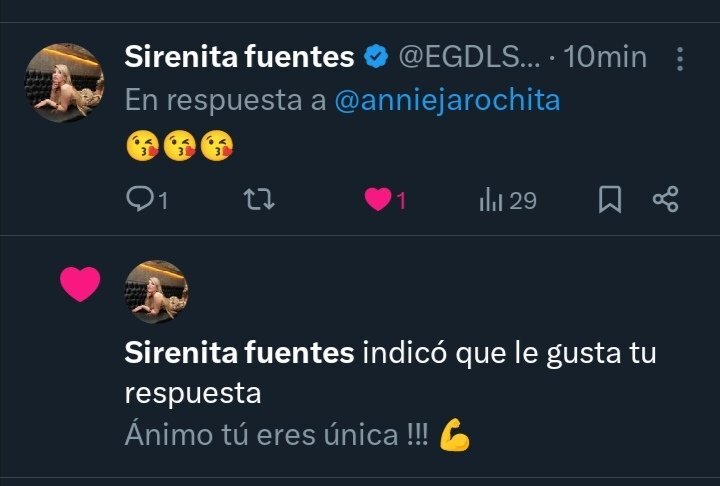Viewport: 720px width, 486px height.
Task: Open the small avatar in the like notification
Action: click(156, 292)
